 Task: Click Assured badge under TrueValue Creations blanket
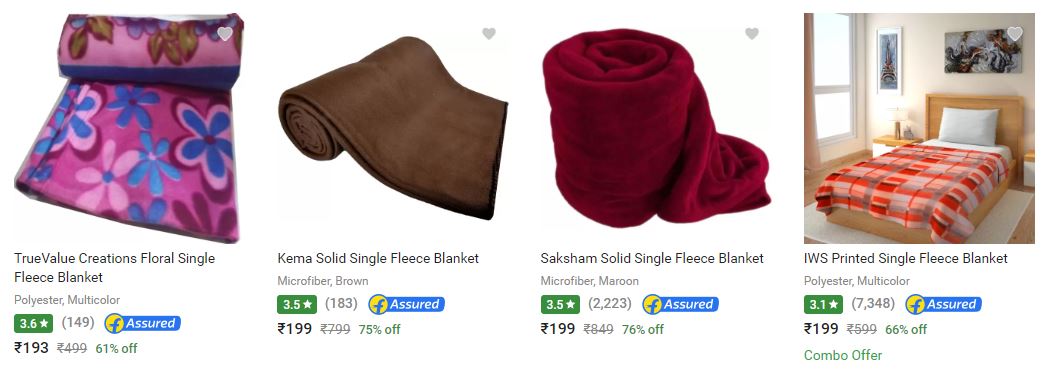coord(143,324)
